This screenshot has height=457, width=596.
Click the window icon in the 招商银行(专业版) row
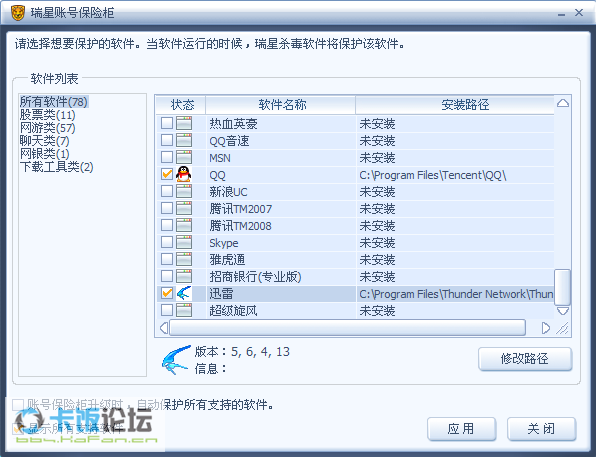[x=184, y=276]
